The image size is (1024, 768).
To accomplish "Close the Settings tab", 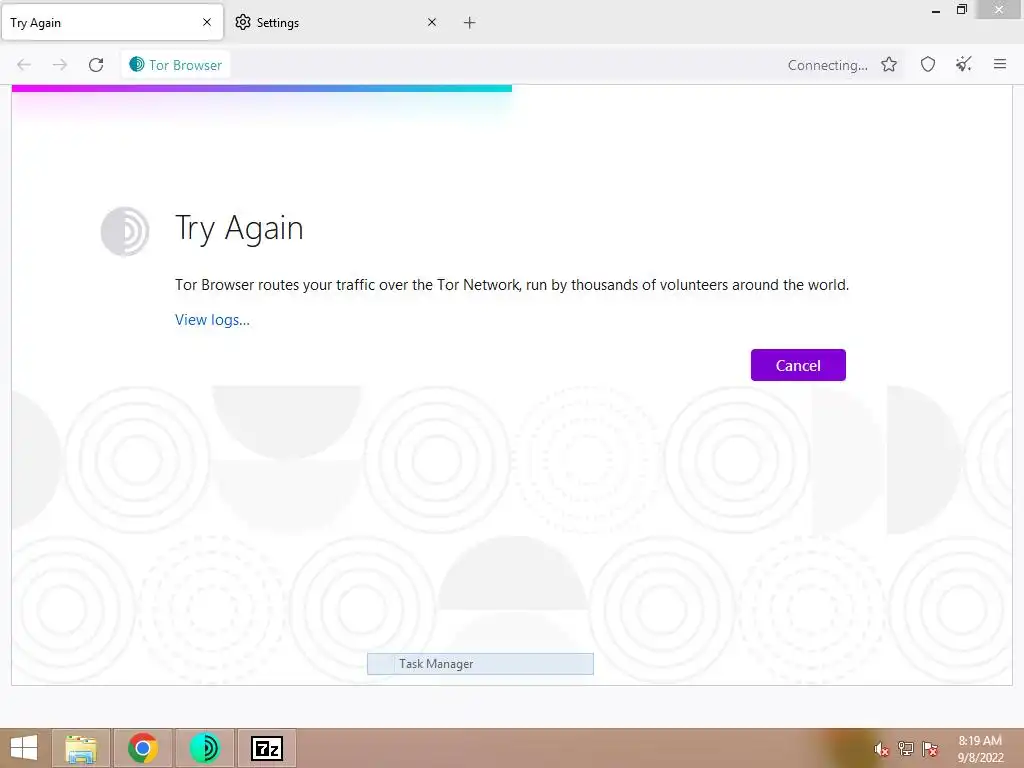I will coord(432,22).
